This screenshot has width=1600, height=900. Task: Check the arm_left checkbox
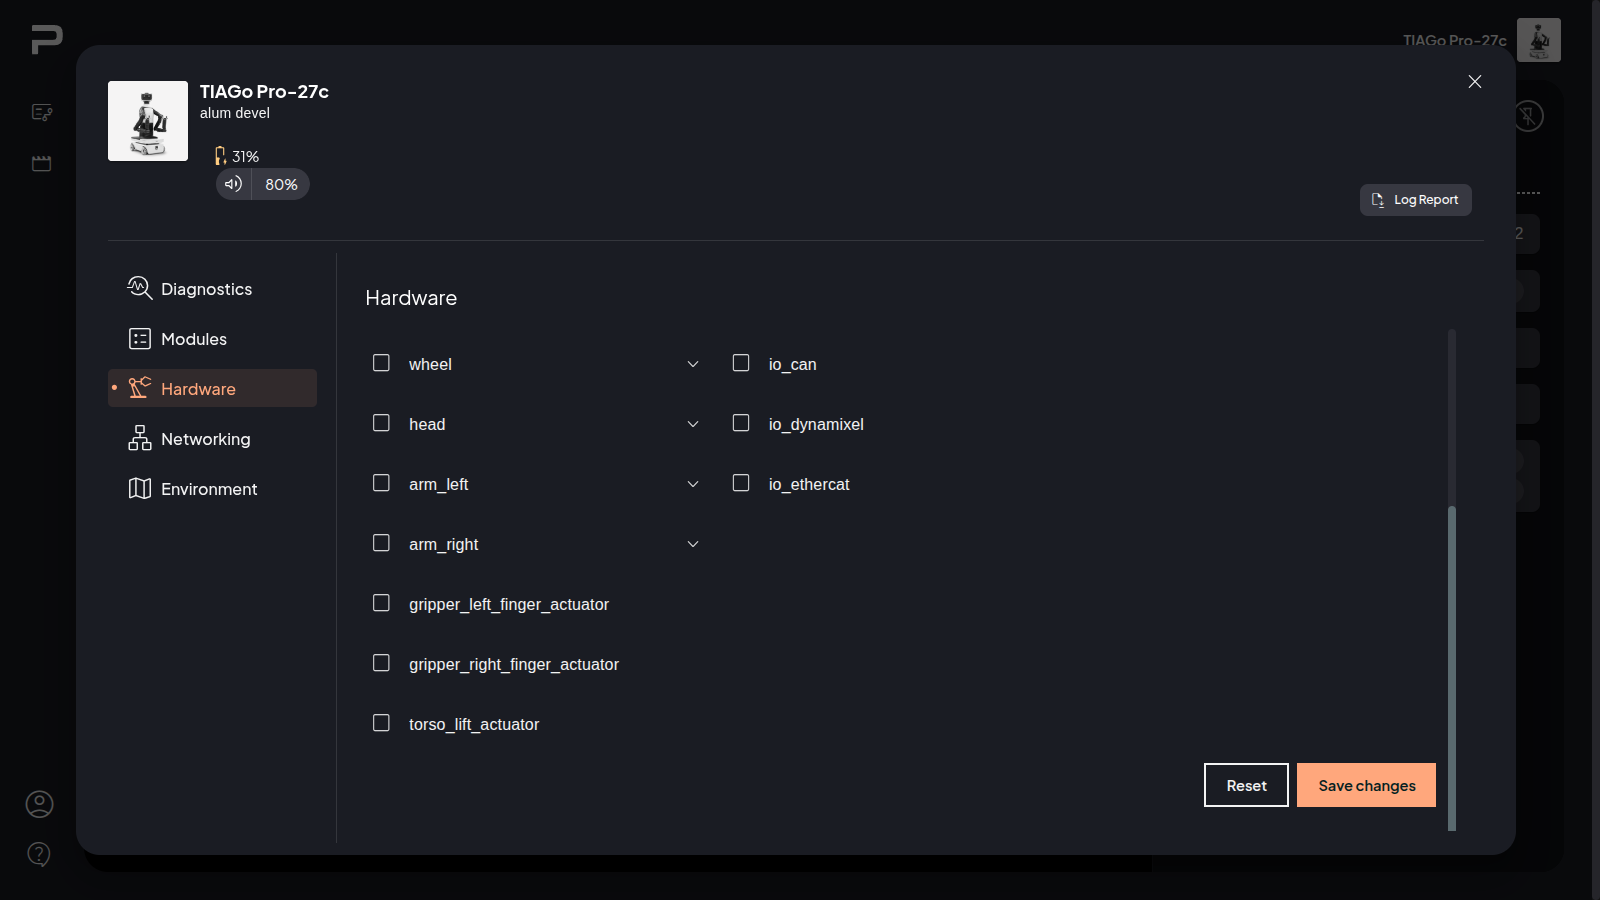pyautogui.click(x=381, y=483)
